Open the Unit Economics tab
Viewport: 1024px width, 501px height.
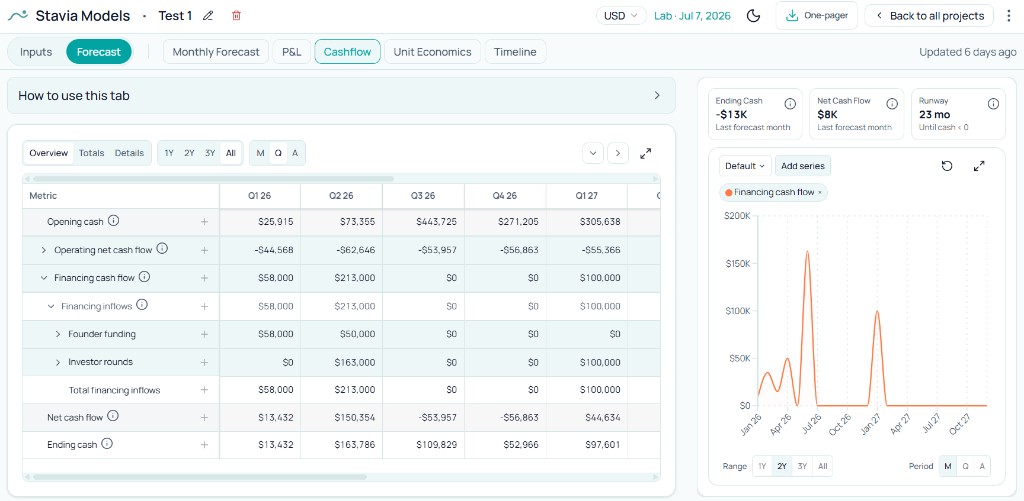432,52
